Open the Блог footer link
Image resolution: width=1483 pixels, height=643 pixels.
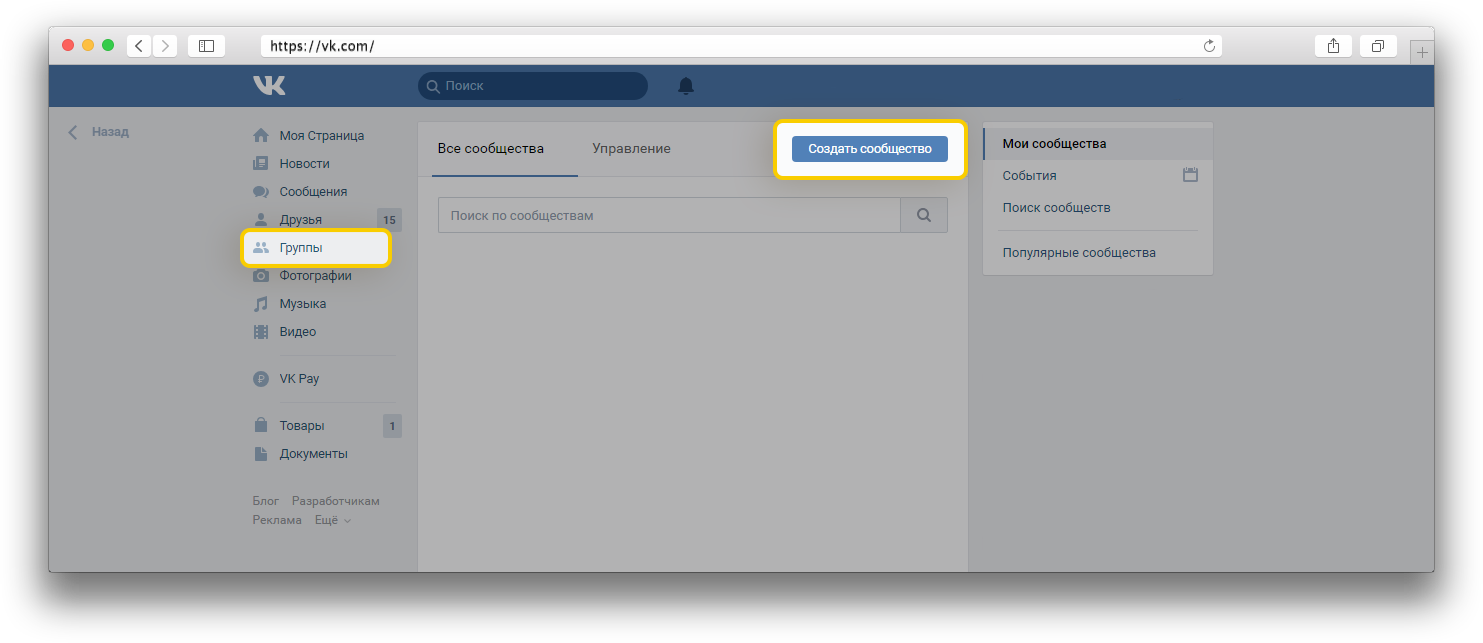[x=266, y=501]
